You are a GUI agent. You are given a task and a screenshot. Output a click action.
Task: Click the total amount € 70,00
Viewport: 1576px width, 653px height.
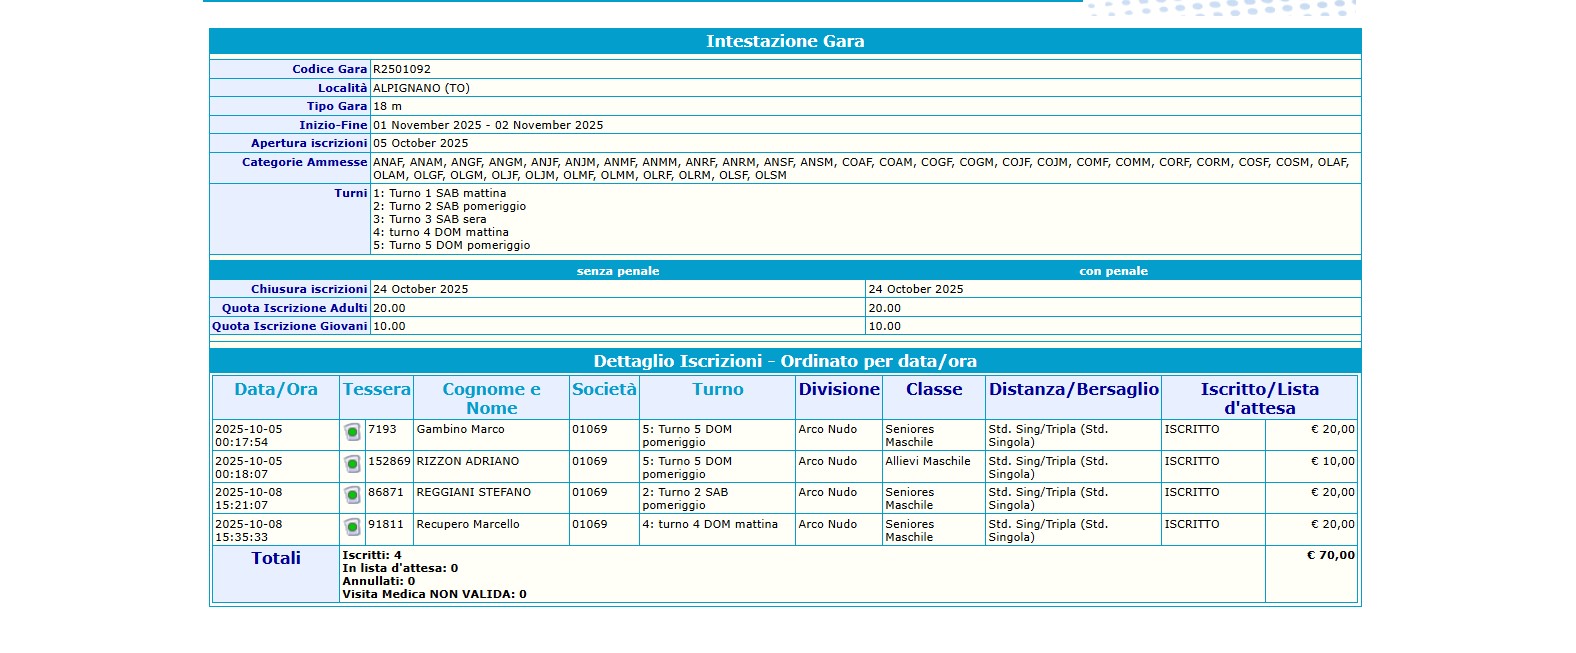click(1330, 556)
